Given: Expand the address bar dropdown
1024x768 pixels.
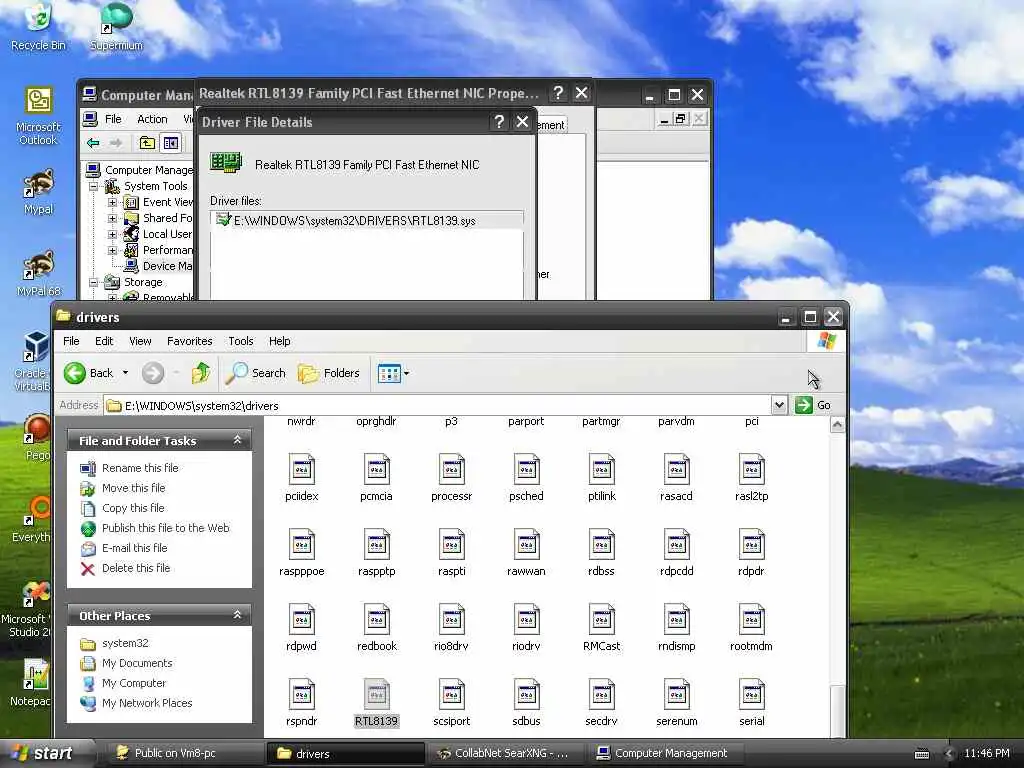Looking at the screenshot, I should (778, 405).
